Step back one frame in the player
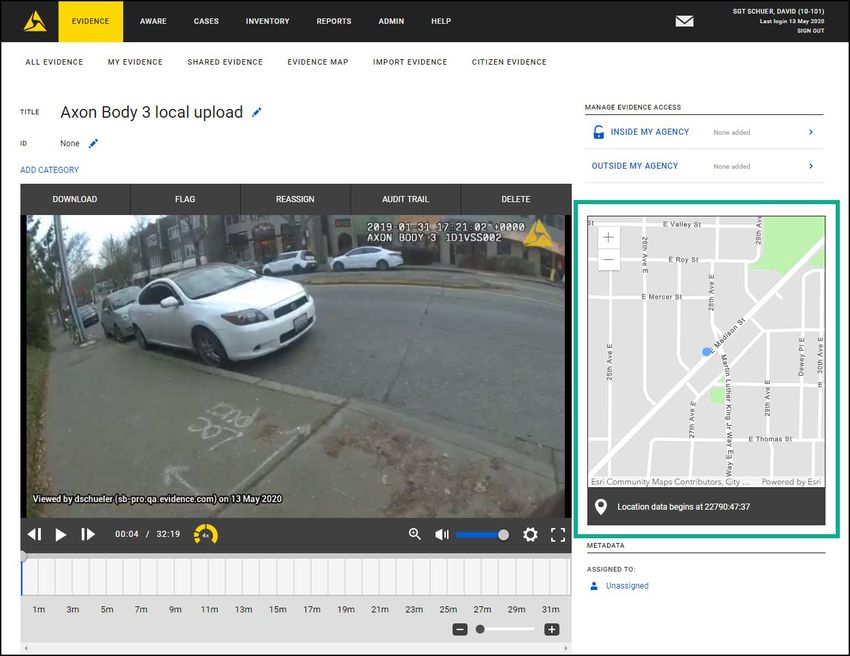This screenshot has width=850, height=656. tap(35, 535)
